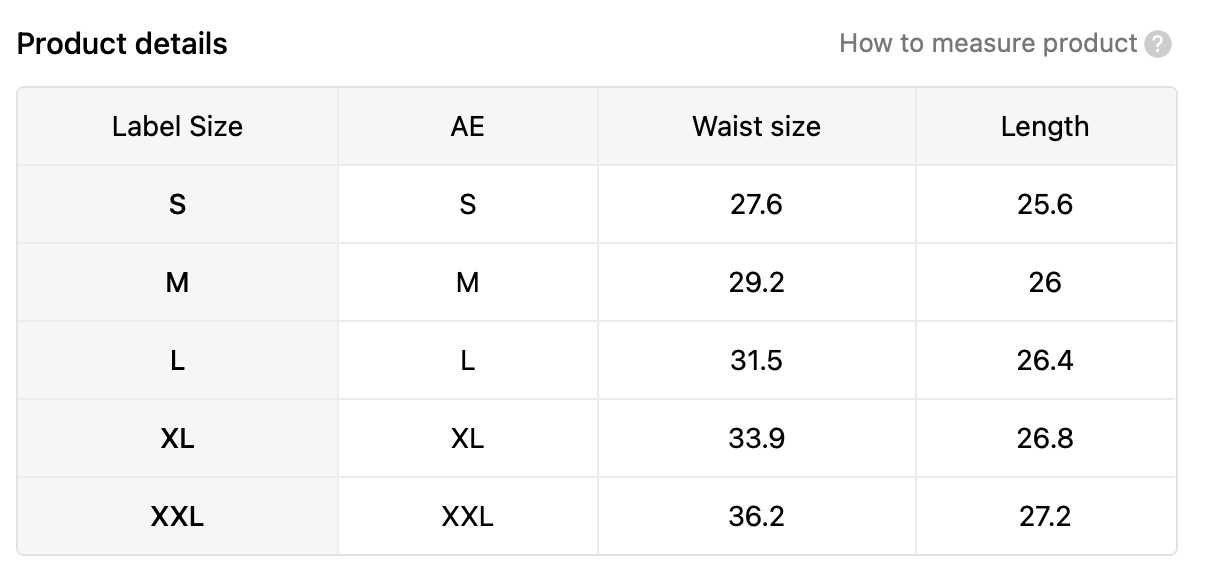Open the How to measure product link

(x=988, y=43)
